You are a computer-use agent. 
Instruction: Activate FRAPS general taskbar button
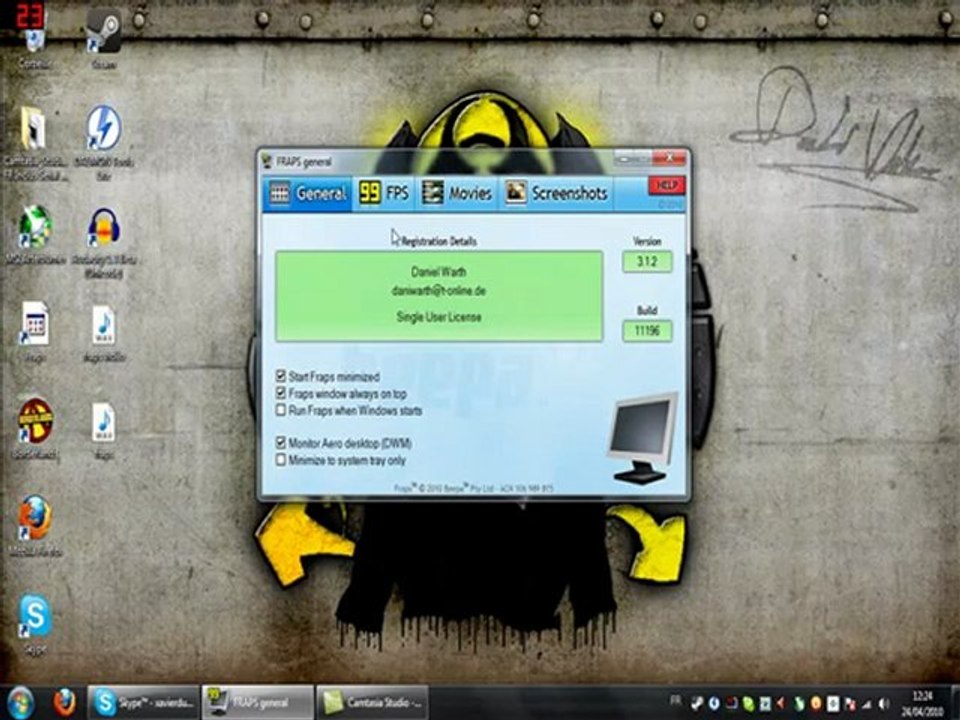(257, 703)
